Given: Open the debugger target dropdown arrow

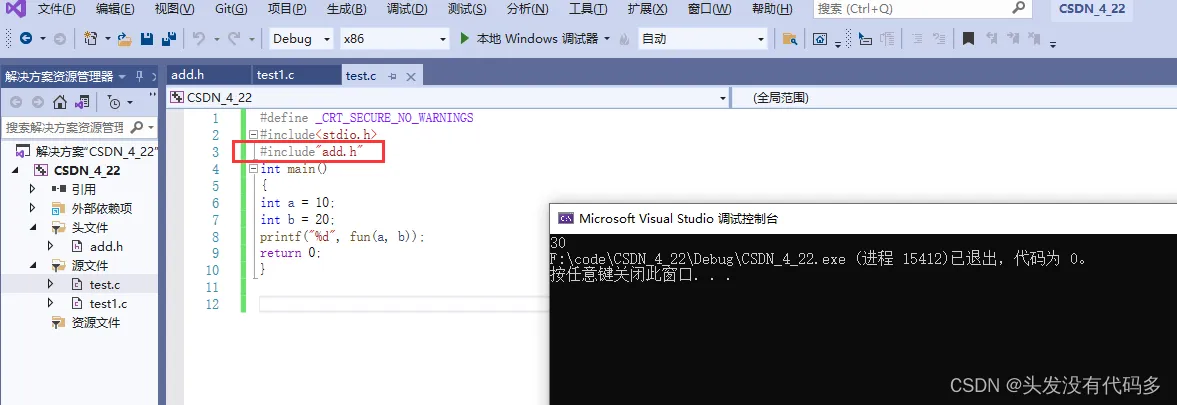Looking at the screenshot, I should [607, 38].
